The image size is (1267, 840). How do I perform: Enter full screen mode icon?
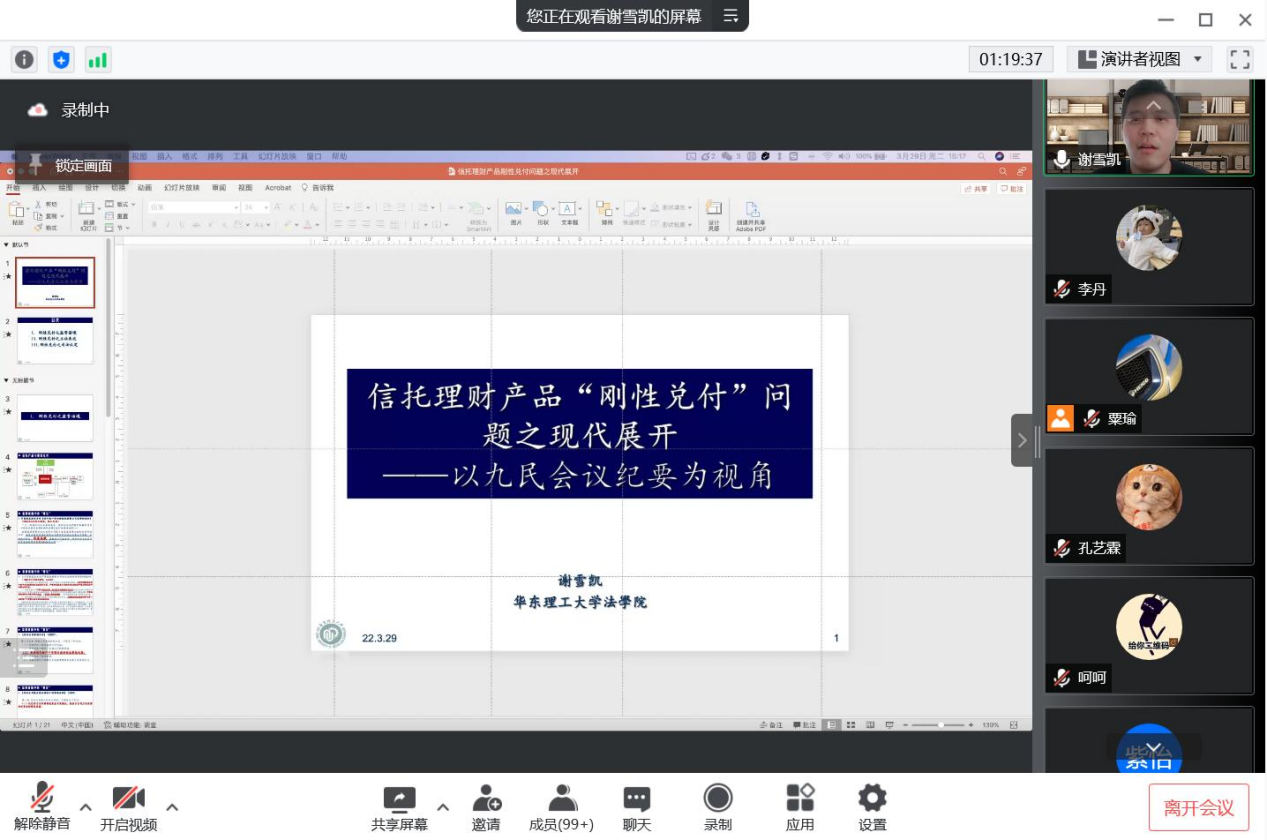tap(1240, 60)
